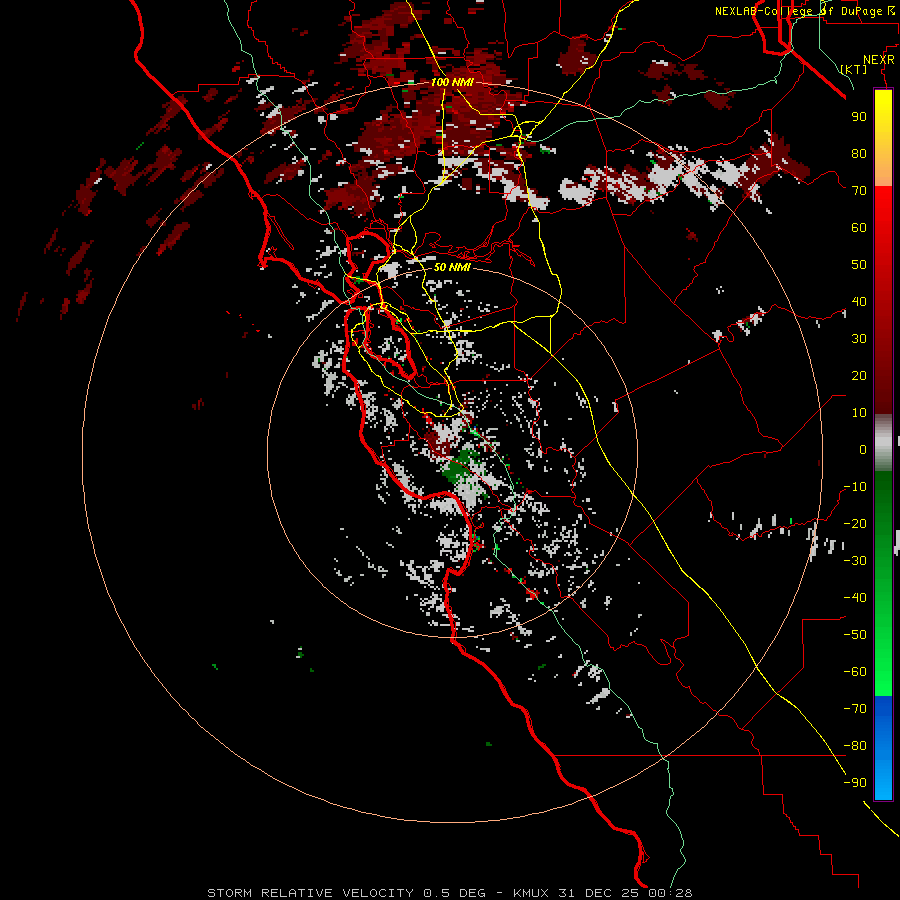The width and height of the screenshot is (900, 900).
Task: Click the -30 value on the velocity scale
Action: [x=855, y=560]
